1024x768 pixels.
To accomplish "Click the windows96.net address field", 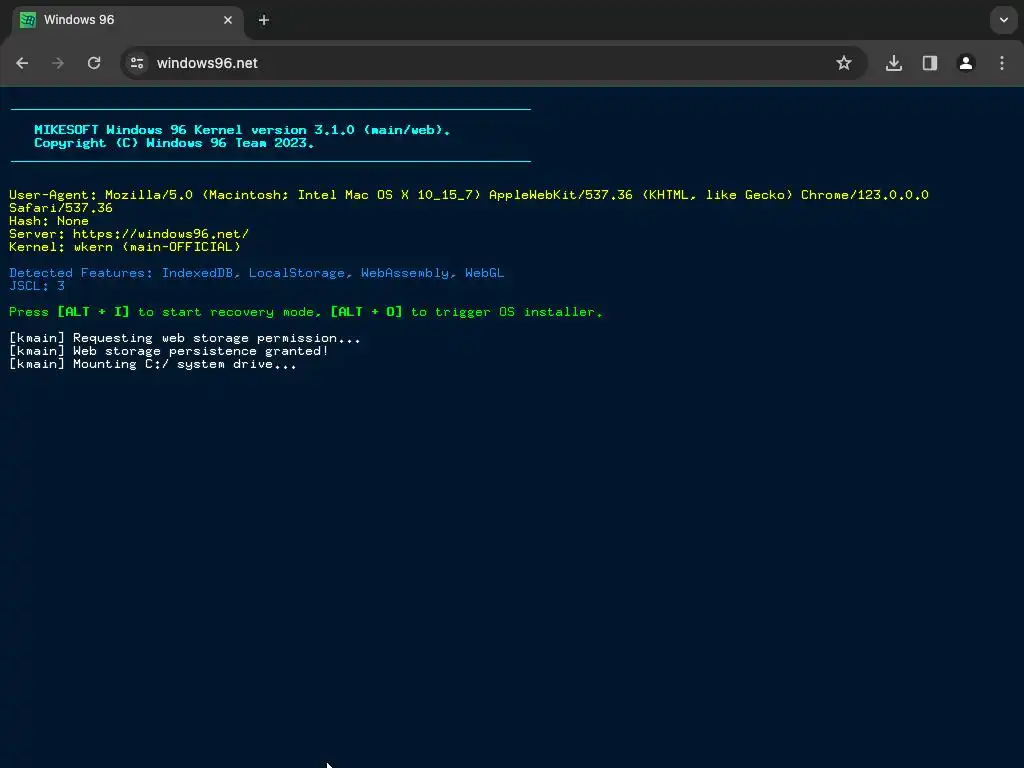I will click(494, 63).
